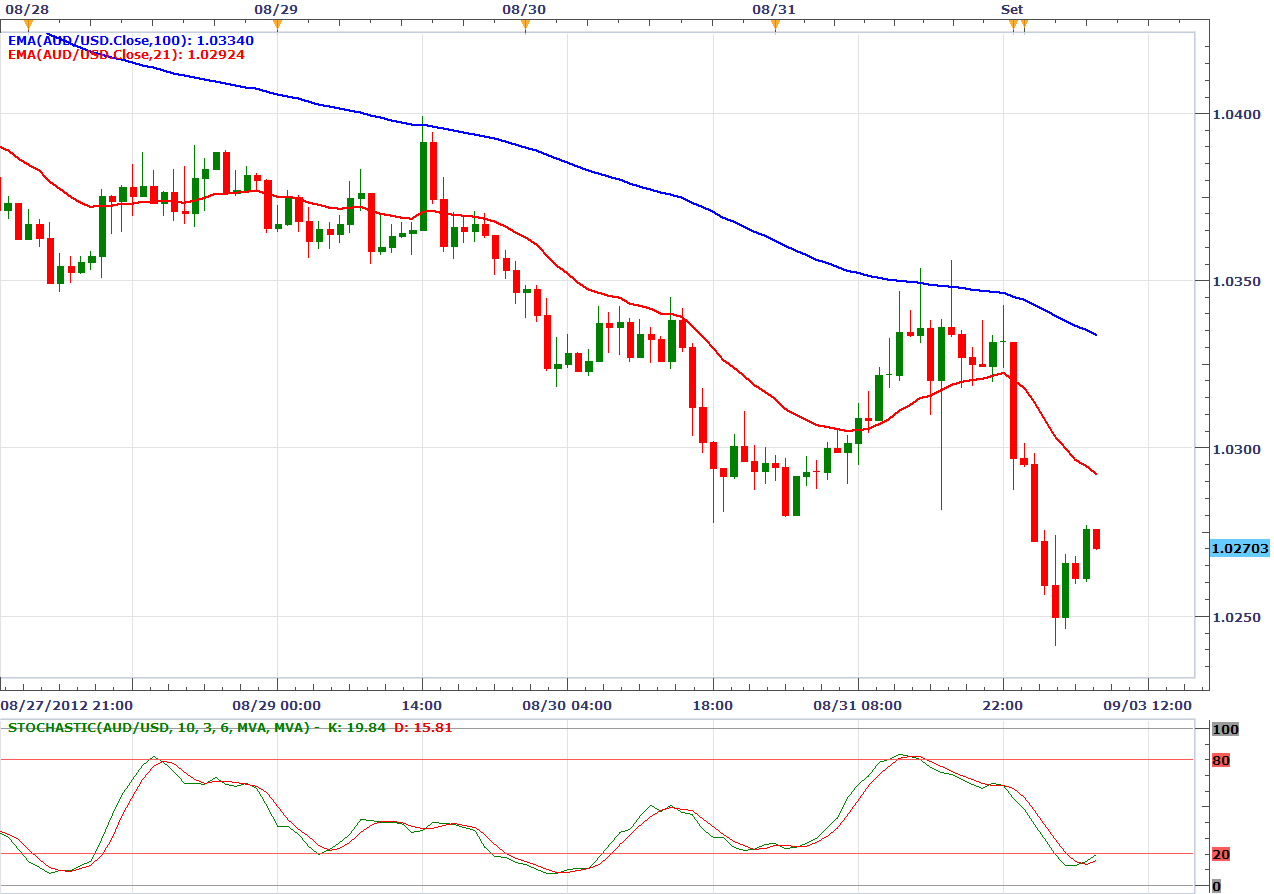
Task: Click the orange marker below the 08/29 date
Action: (x=277, y=25)
